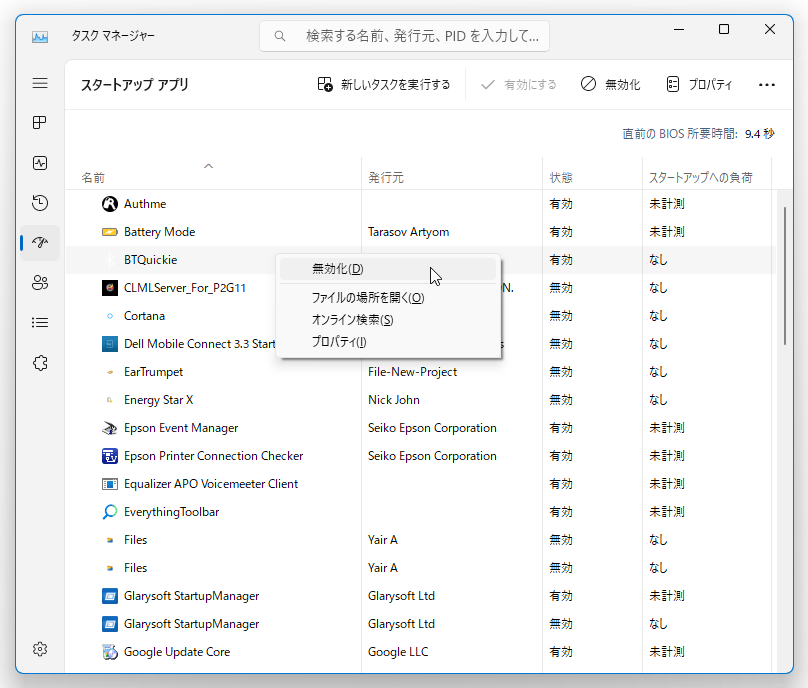Viewport: 808px width, 688px height.
Task: Select Equalizer APO Voicemeeter Client name
Action: pyautogui.click(x=211, y=484)
